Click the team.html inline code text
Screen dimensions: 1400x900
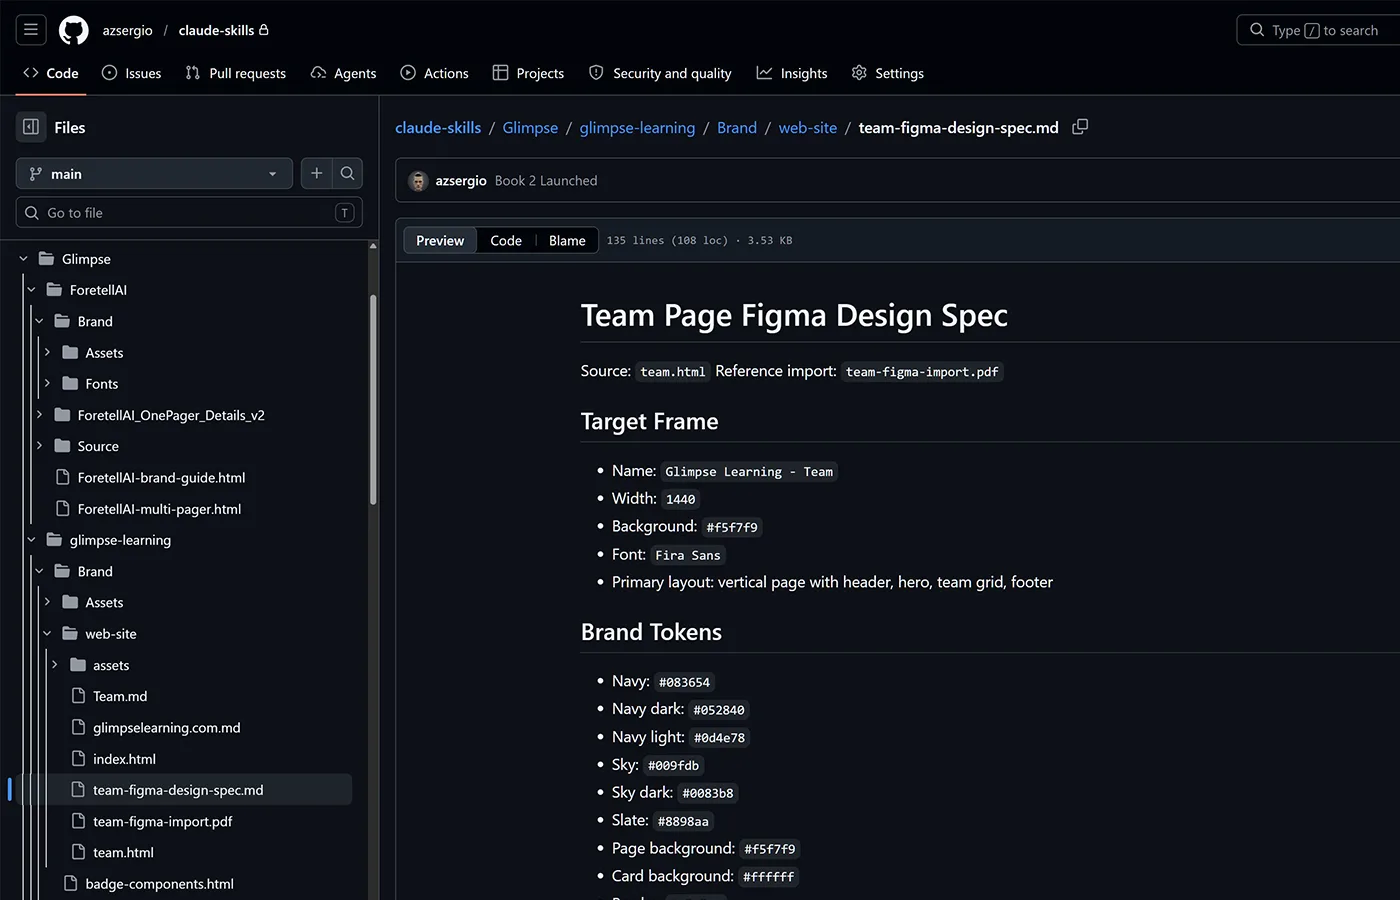pyautogui.click(x=673, y=372)
